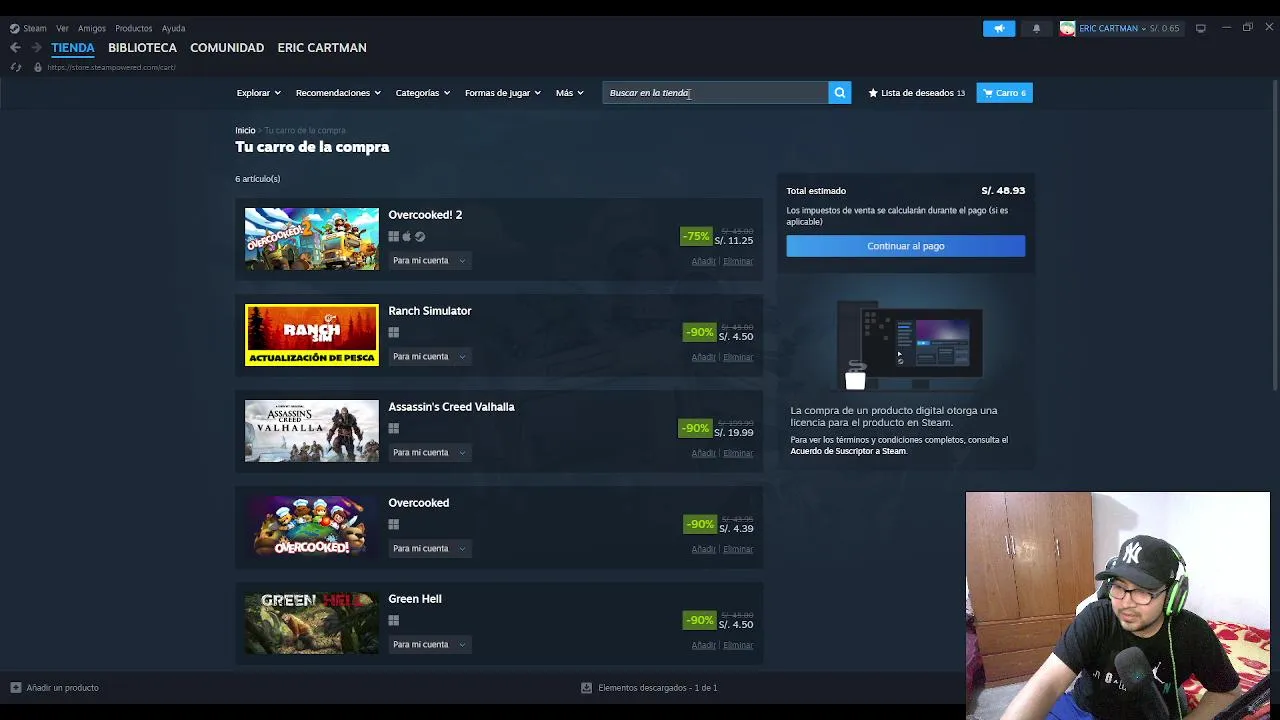
Task: Click the Buscar en la tienda field
Action: pos(715,93)
